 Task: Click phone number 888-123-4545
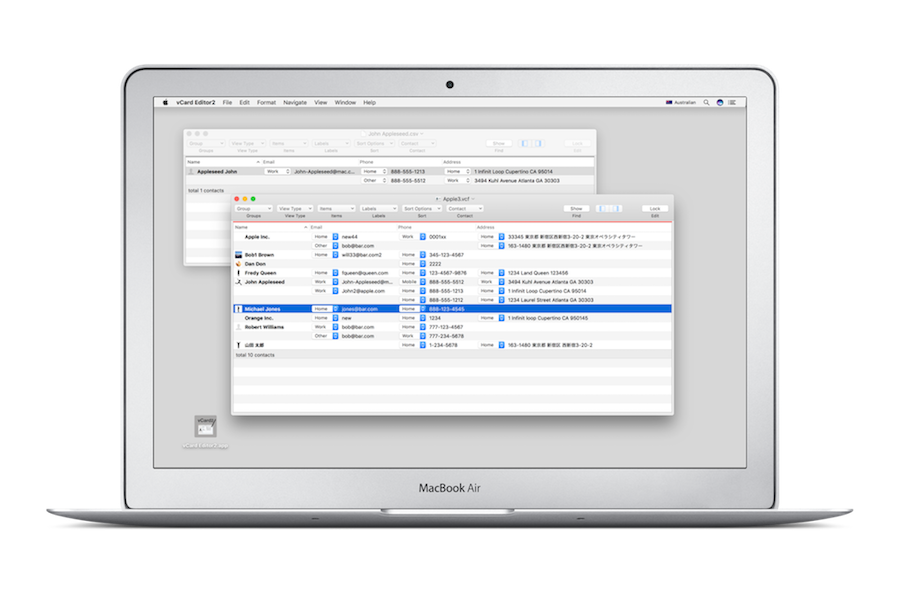point(447,309)
